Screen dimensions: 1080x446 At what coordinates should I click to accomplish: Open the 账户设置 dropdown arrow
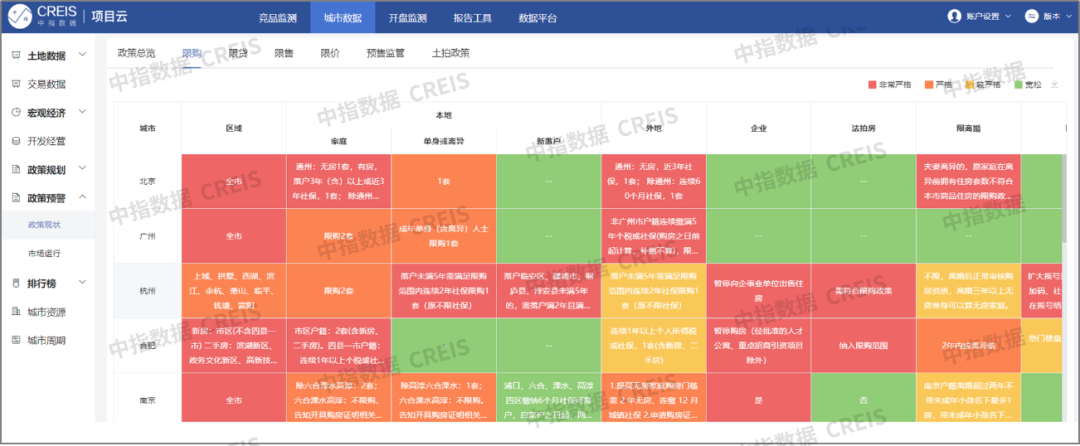tap(1009, 16)
